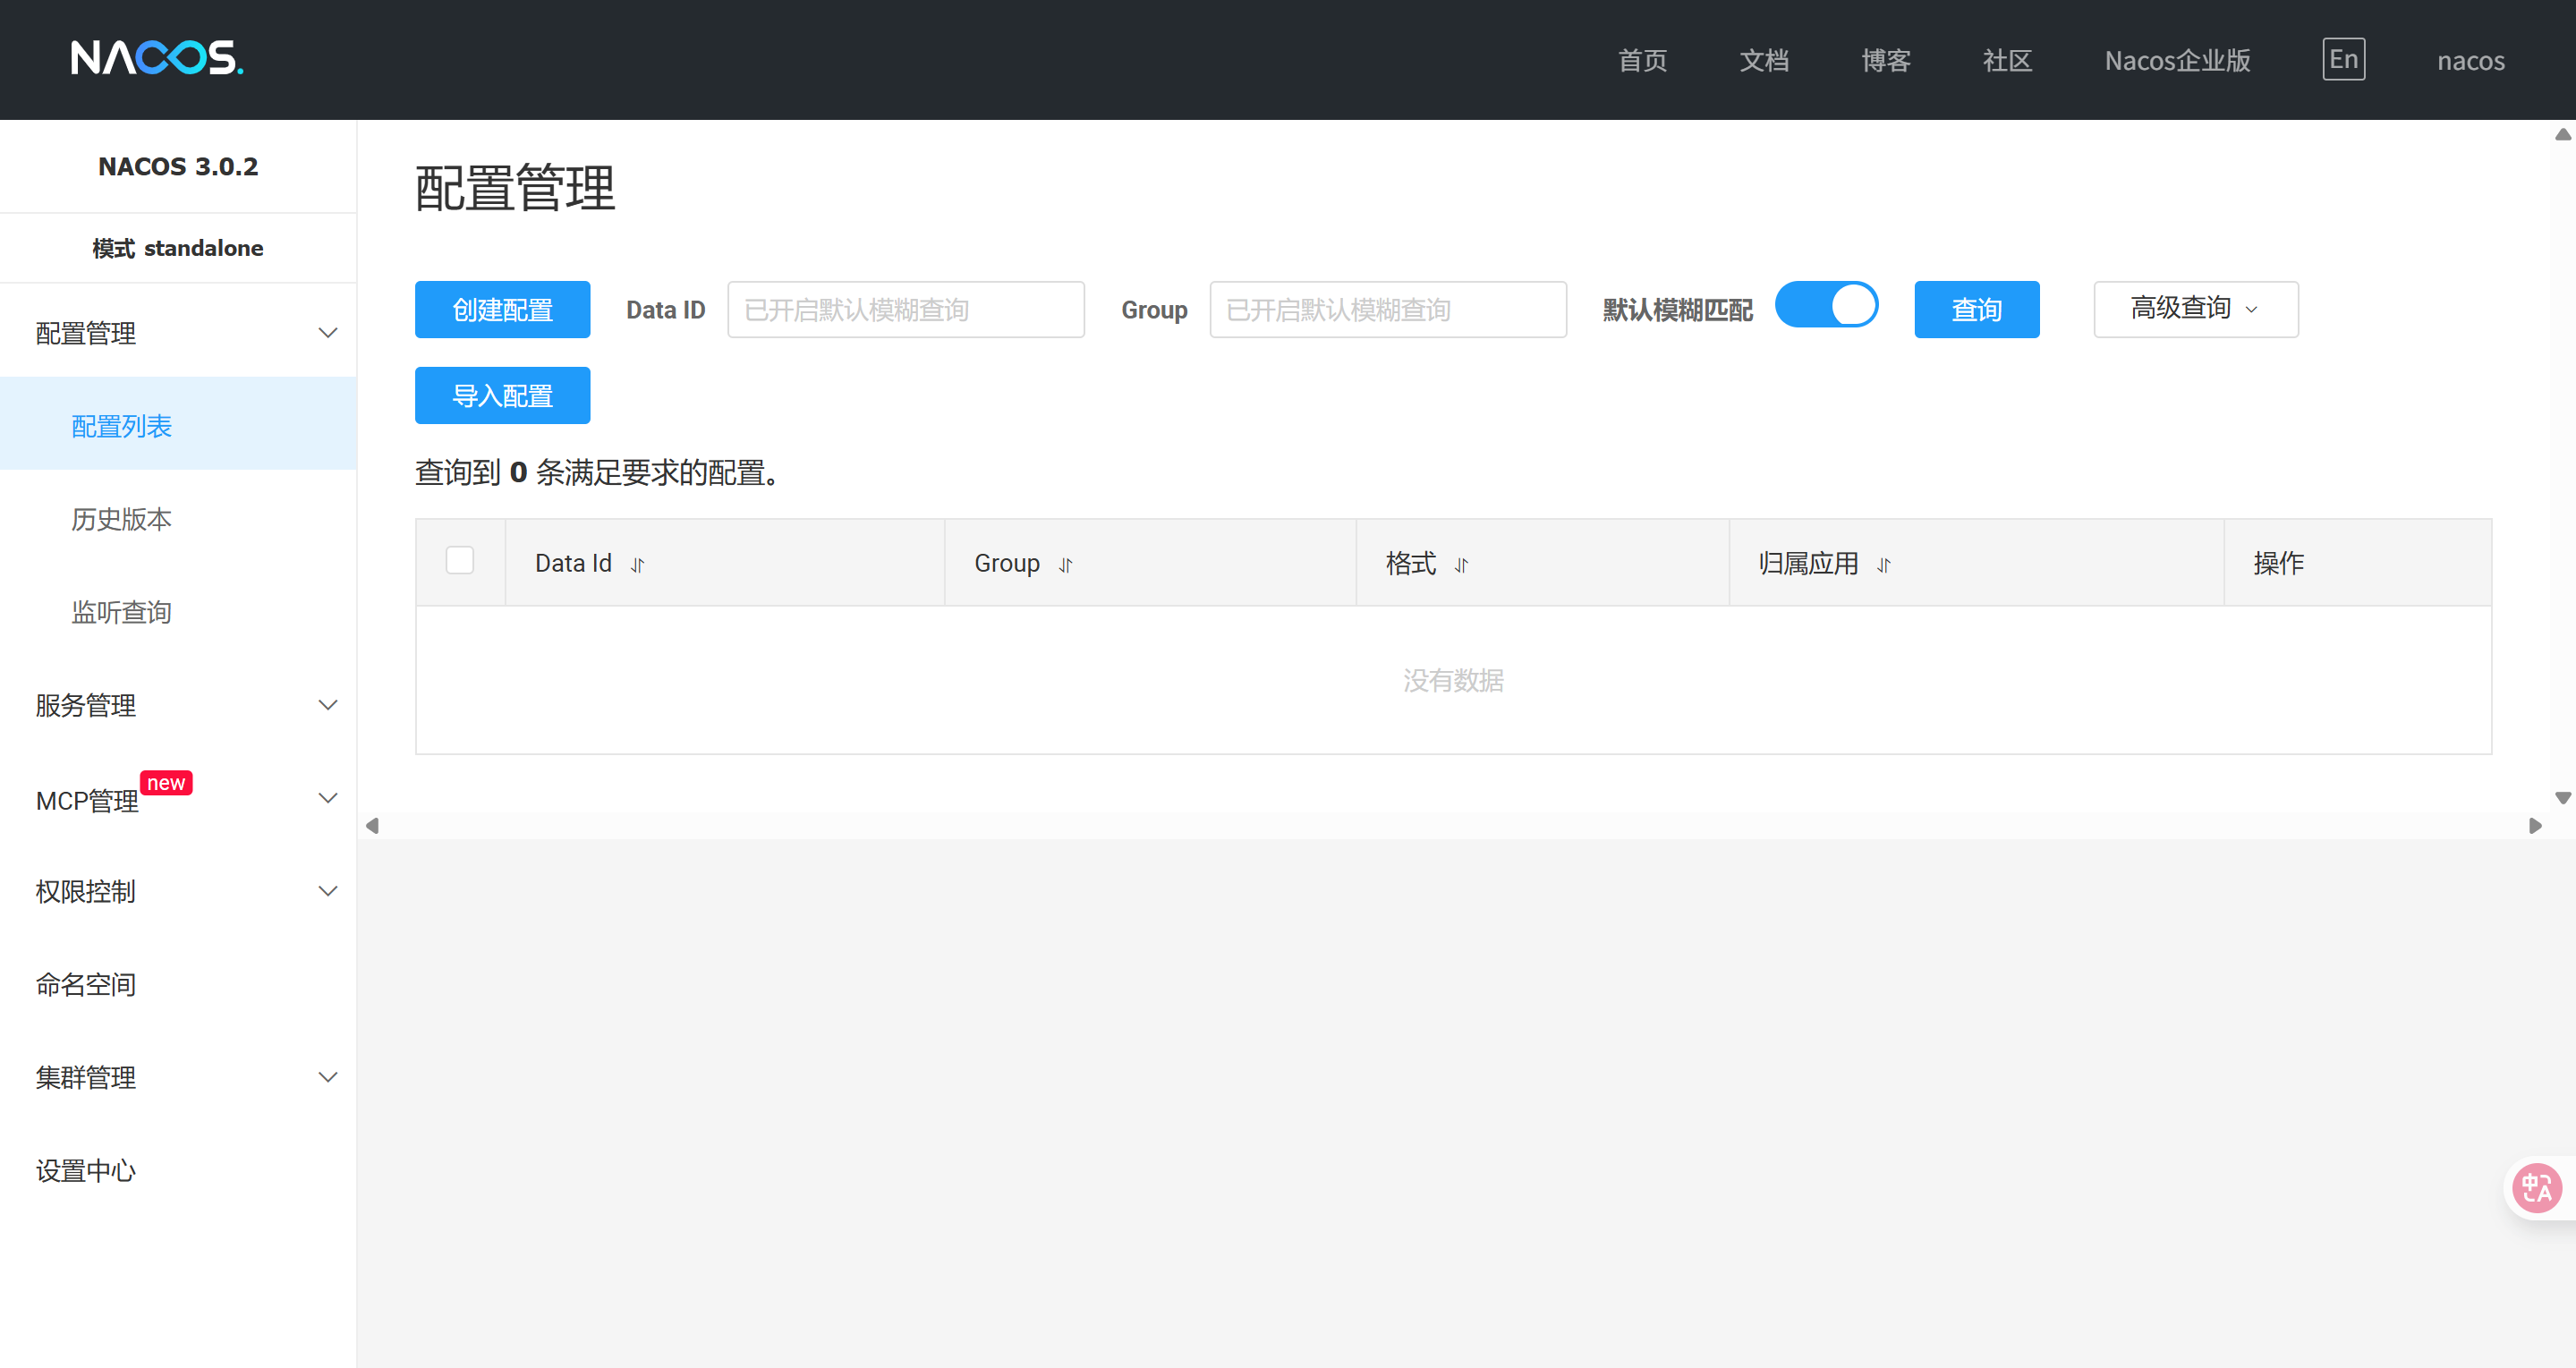Open the pink translation floating icon
Screen dimensions: 2576x1368
(2537, 1188)
